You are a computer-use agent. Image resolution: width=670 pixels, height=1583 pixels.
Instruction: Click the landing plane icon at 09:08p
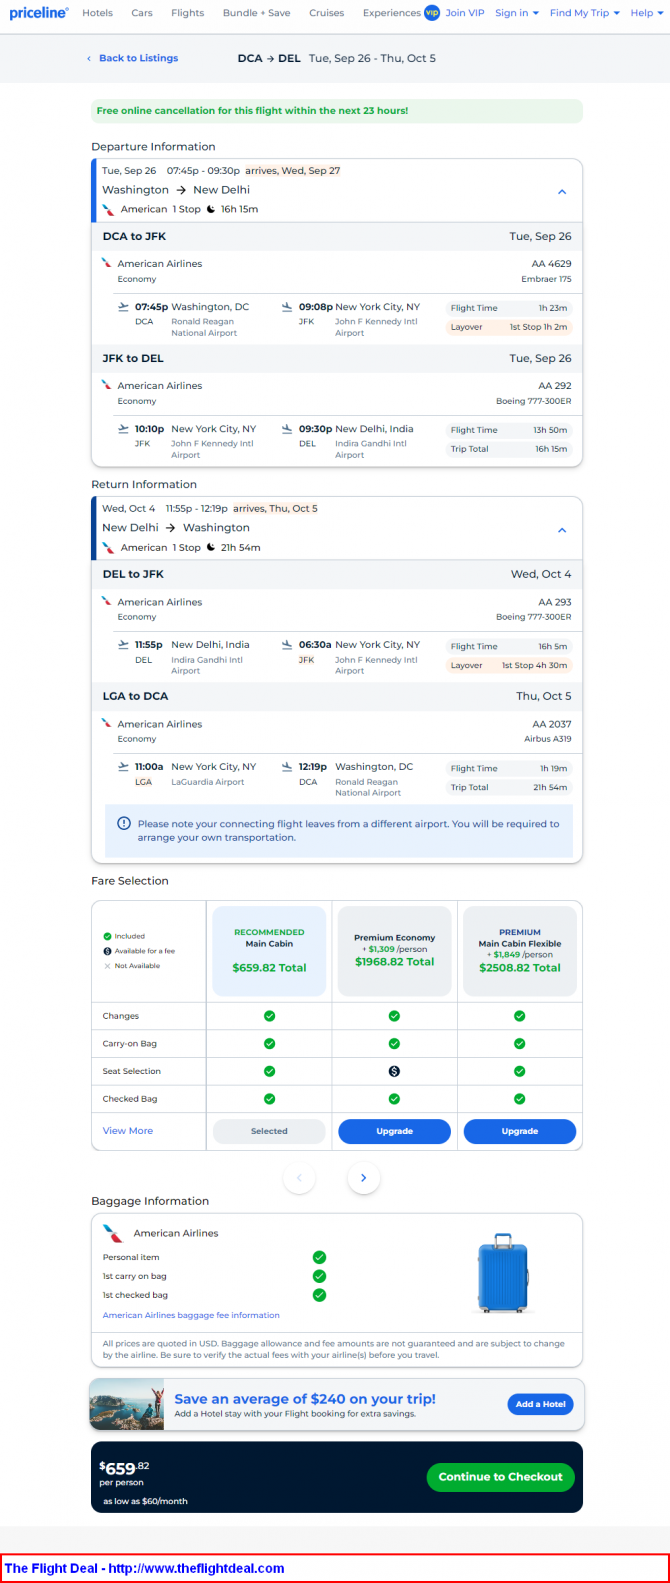(288, 307)
